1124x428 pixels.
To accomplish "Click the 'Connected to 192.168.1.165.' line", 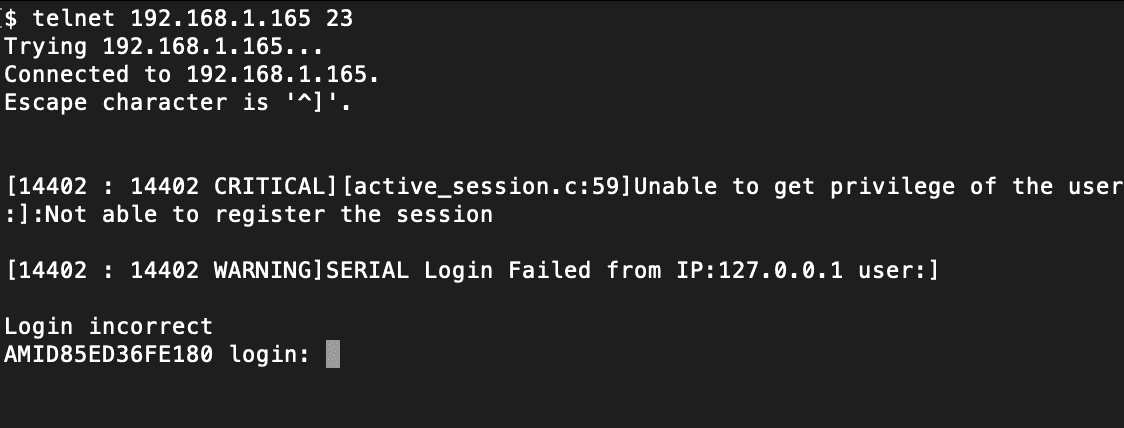I will pos(192,75).
